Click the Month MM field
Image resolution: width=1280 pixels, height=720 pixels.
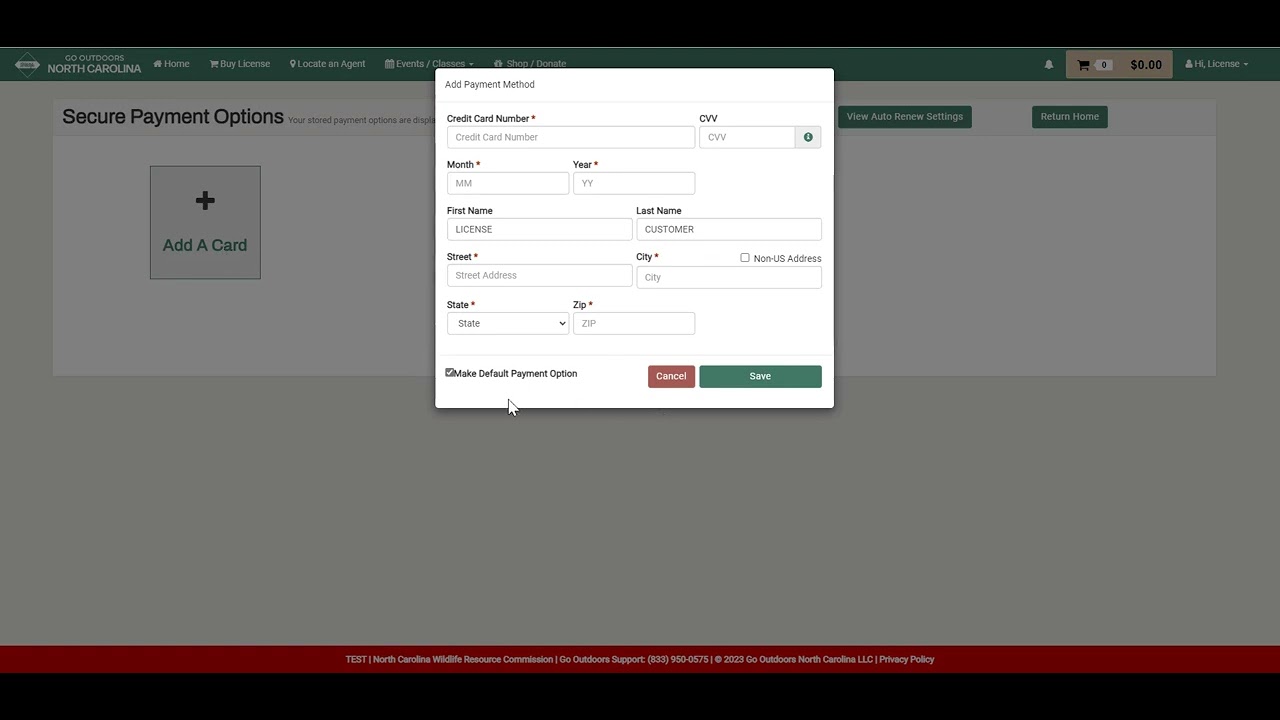tap(508, 183)
